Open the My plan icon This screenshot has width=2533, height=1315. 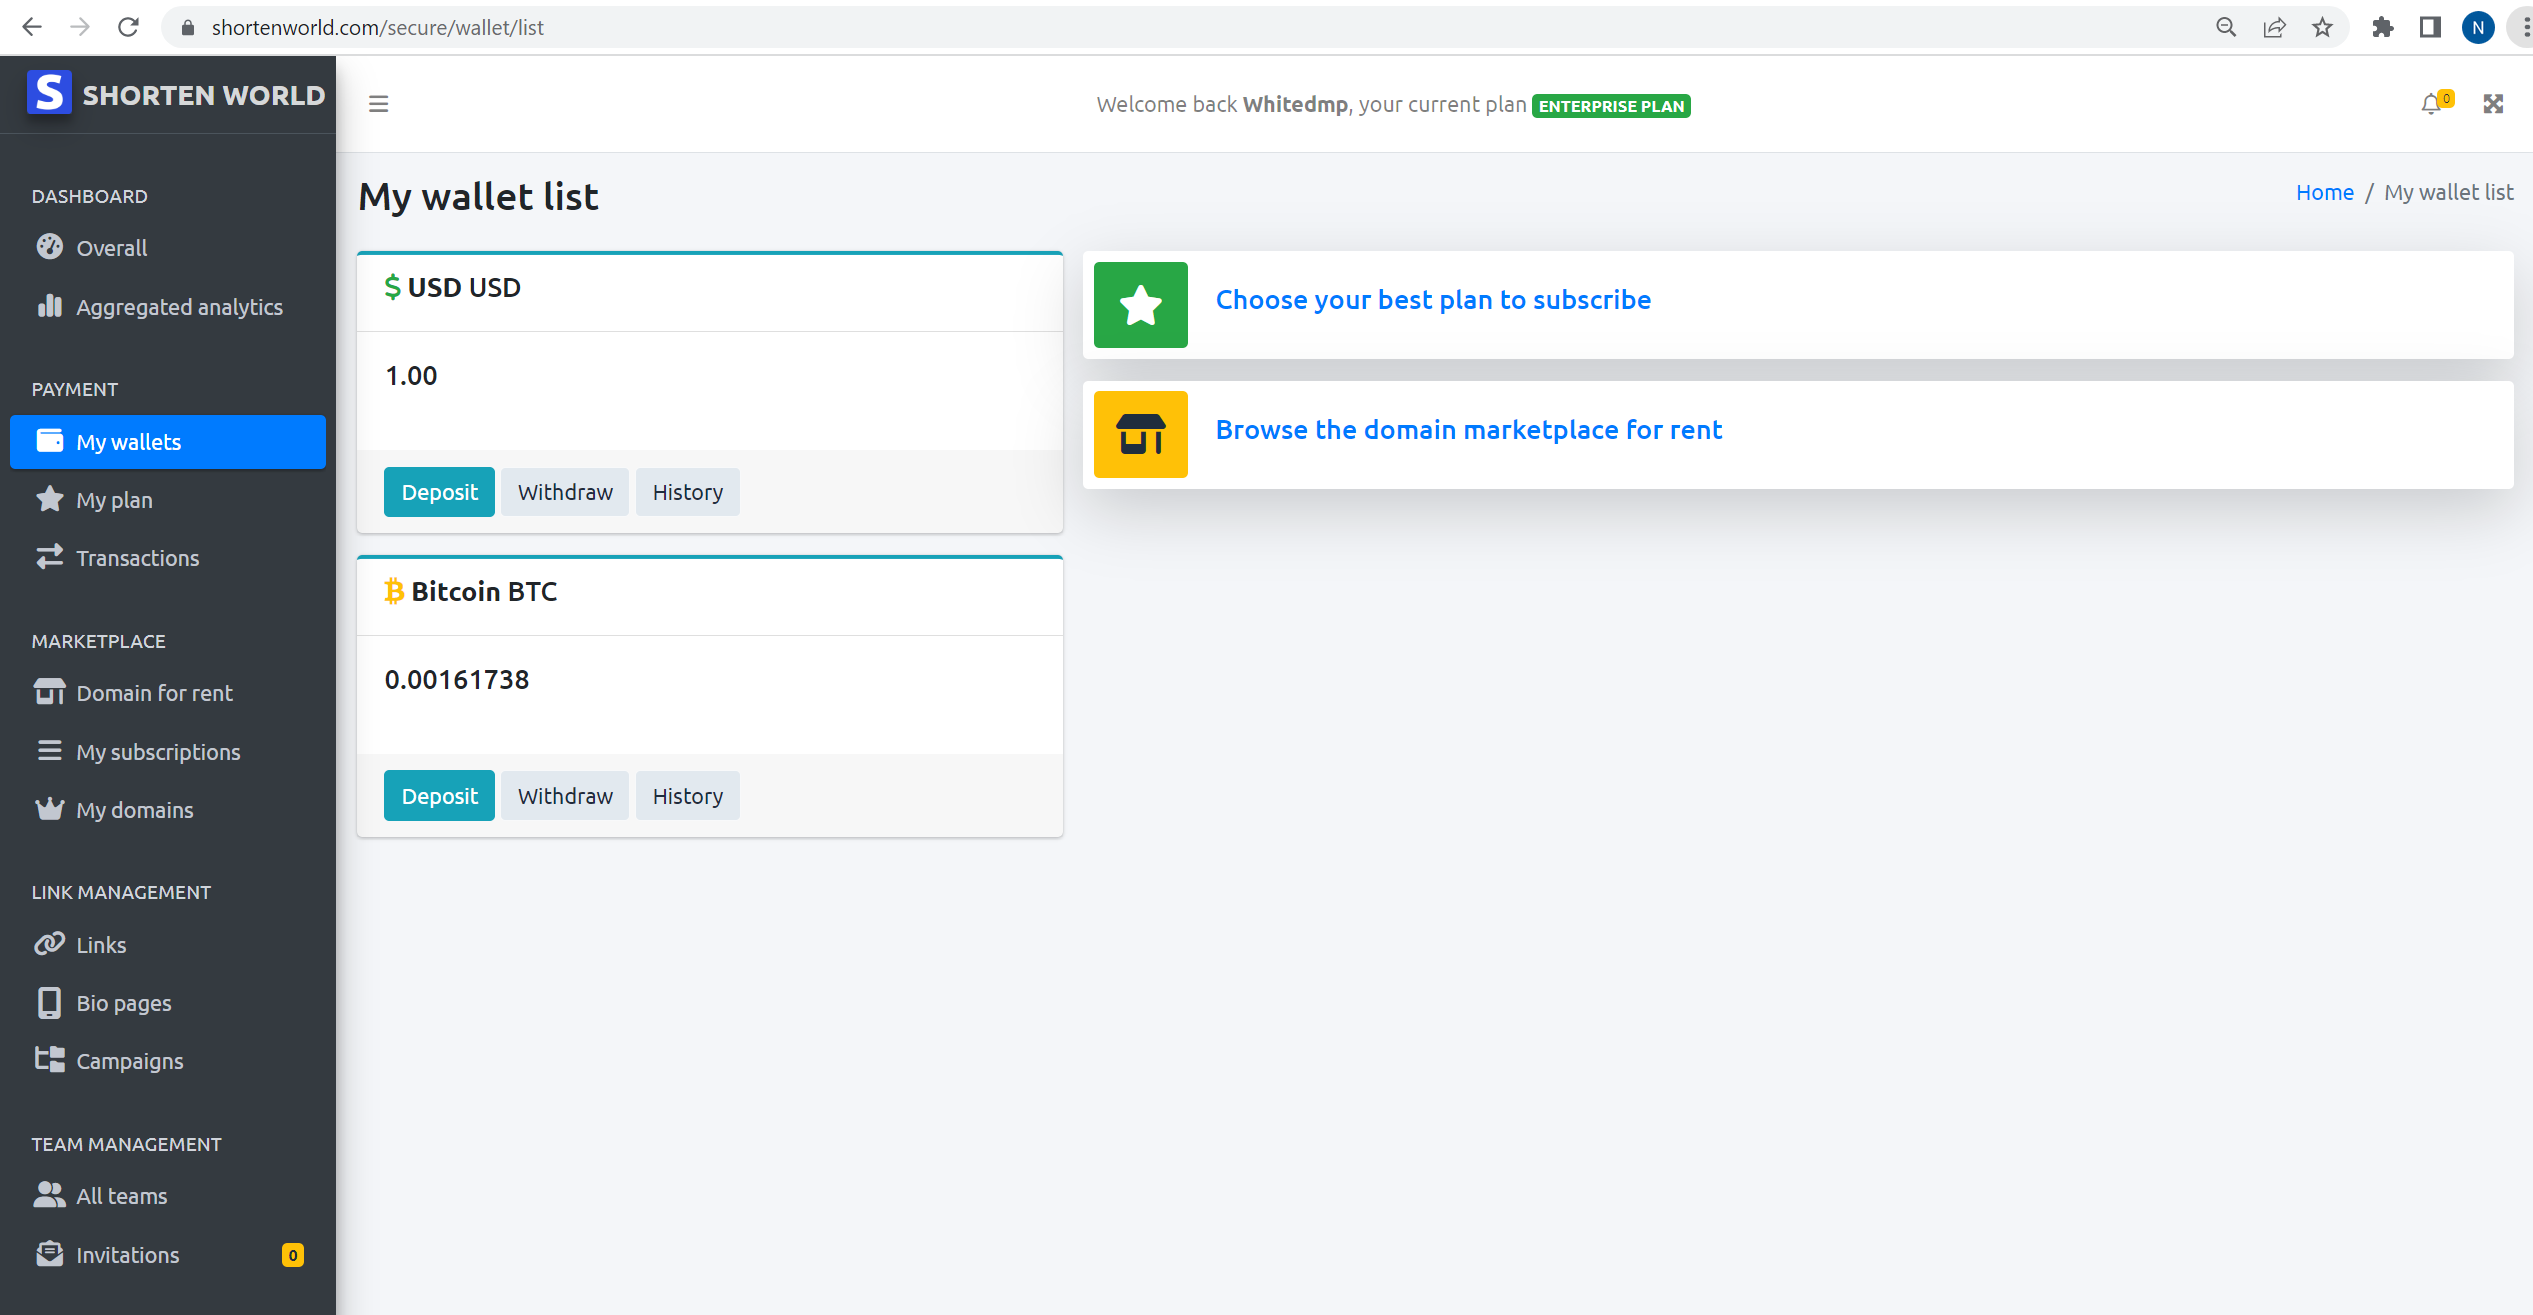coord(49,498)
